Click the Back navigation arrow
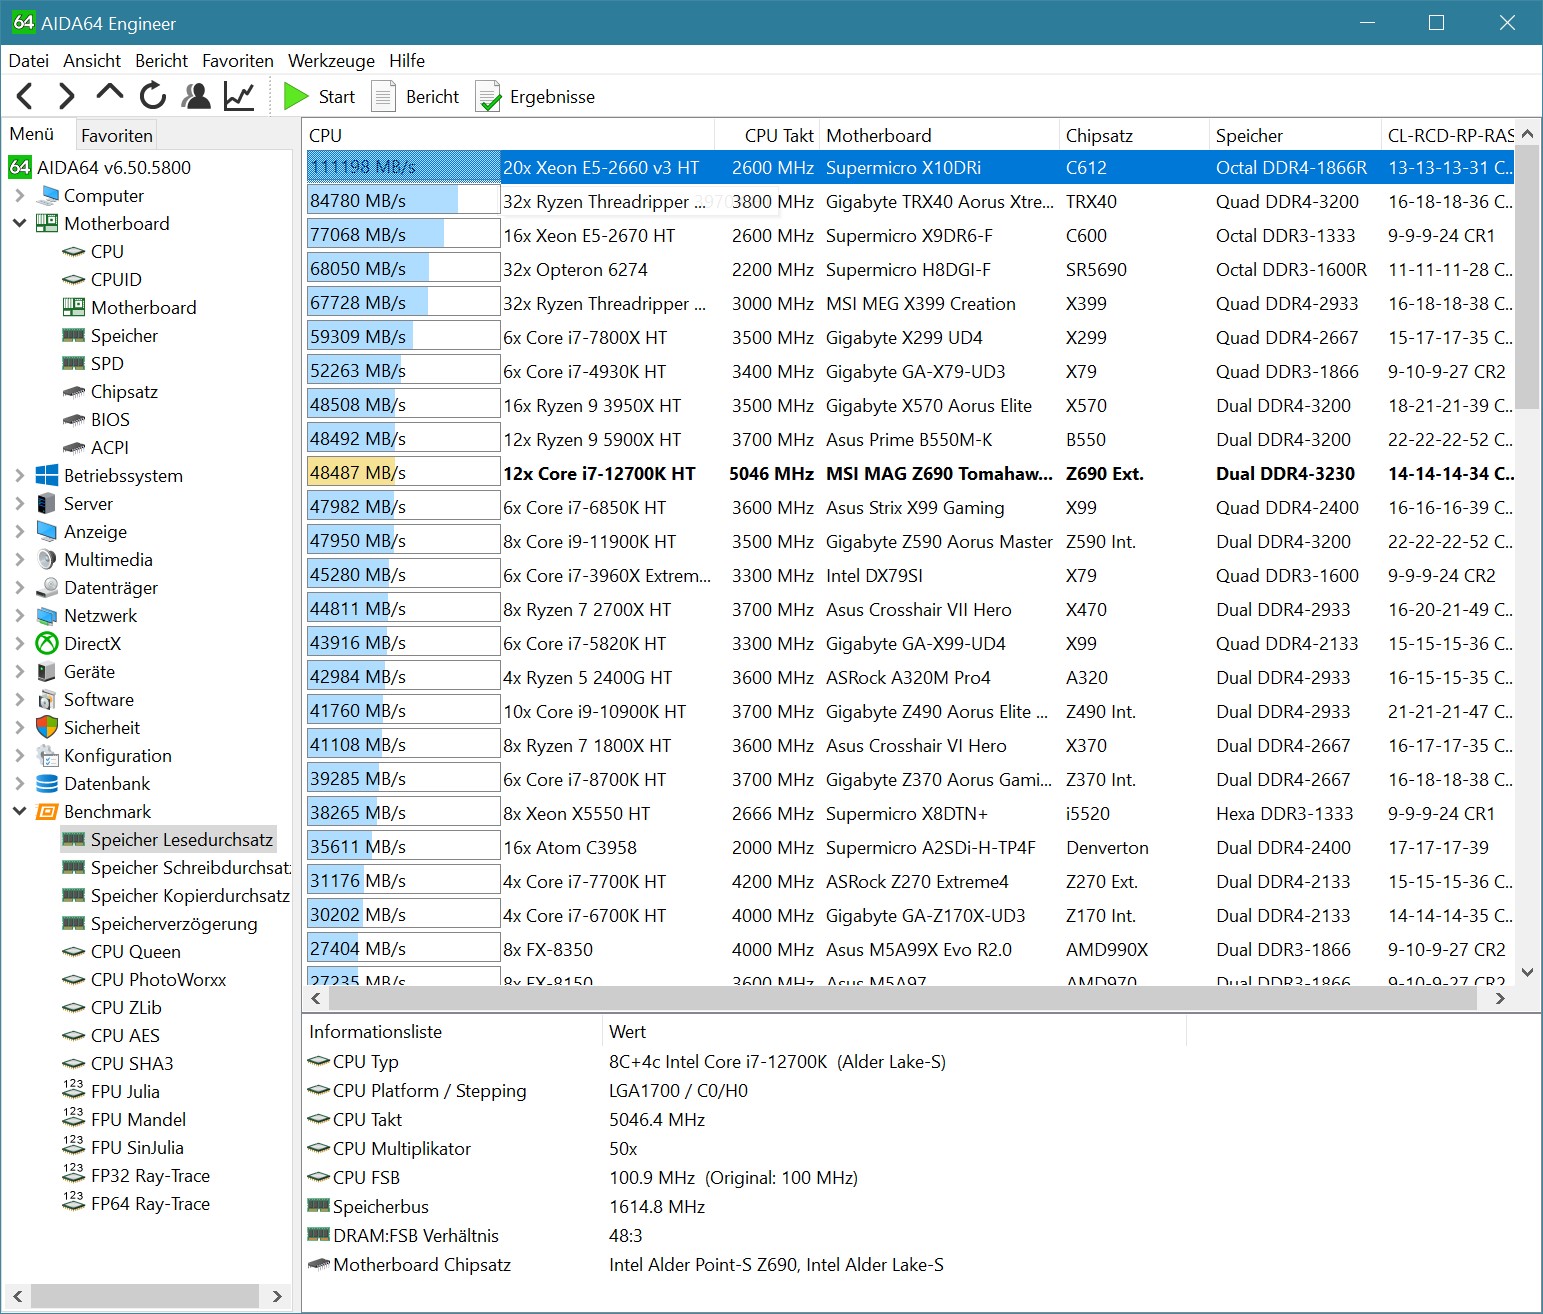1543x1314 pixels. click(x=26, y=96)
